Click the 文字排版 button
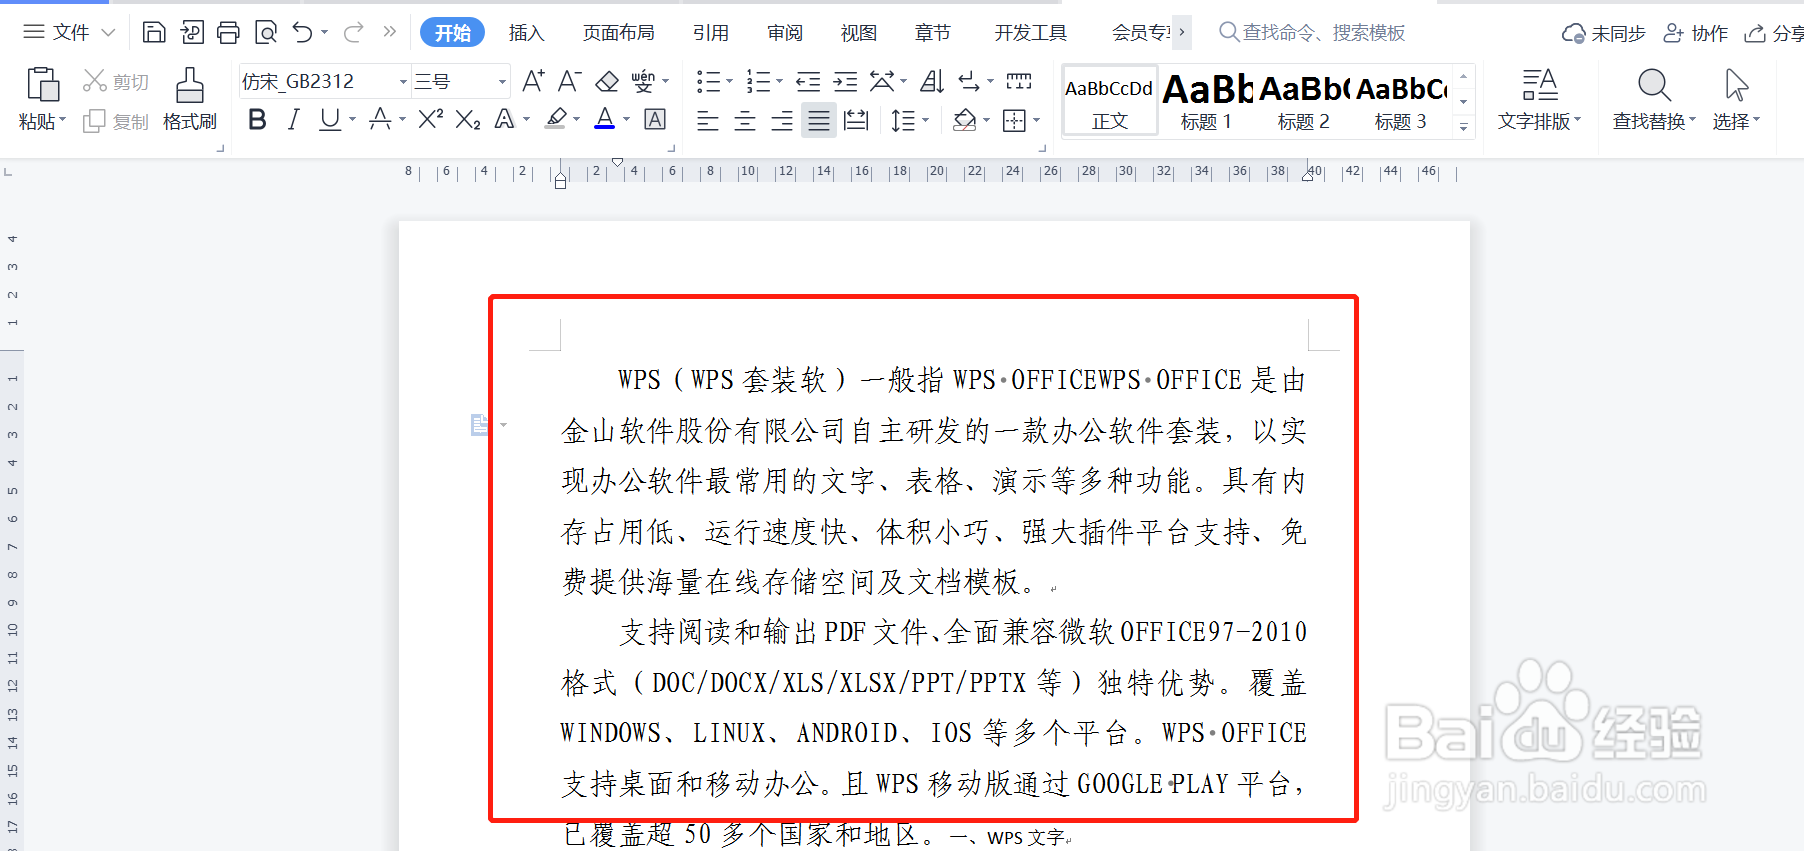This screenshot has height=851, width=1804. (1540, 99)
